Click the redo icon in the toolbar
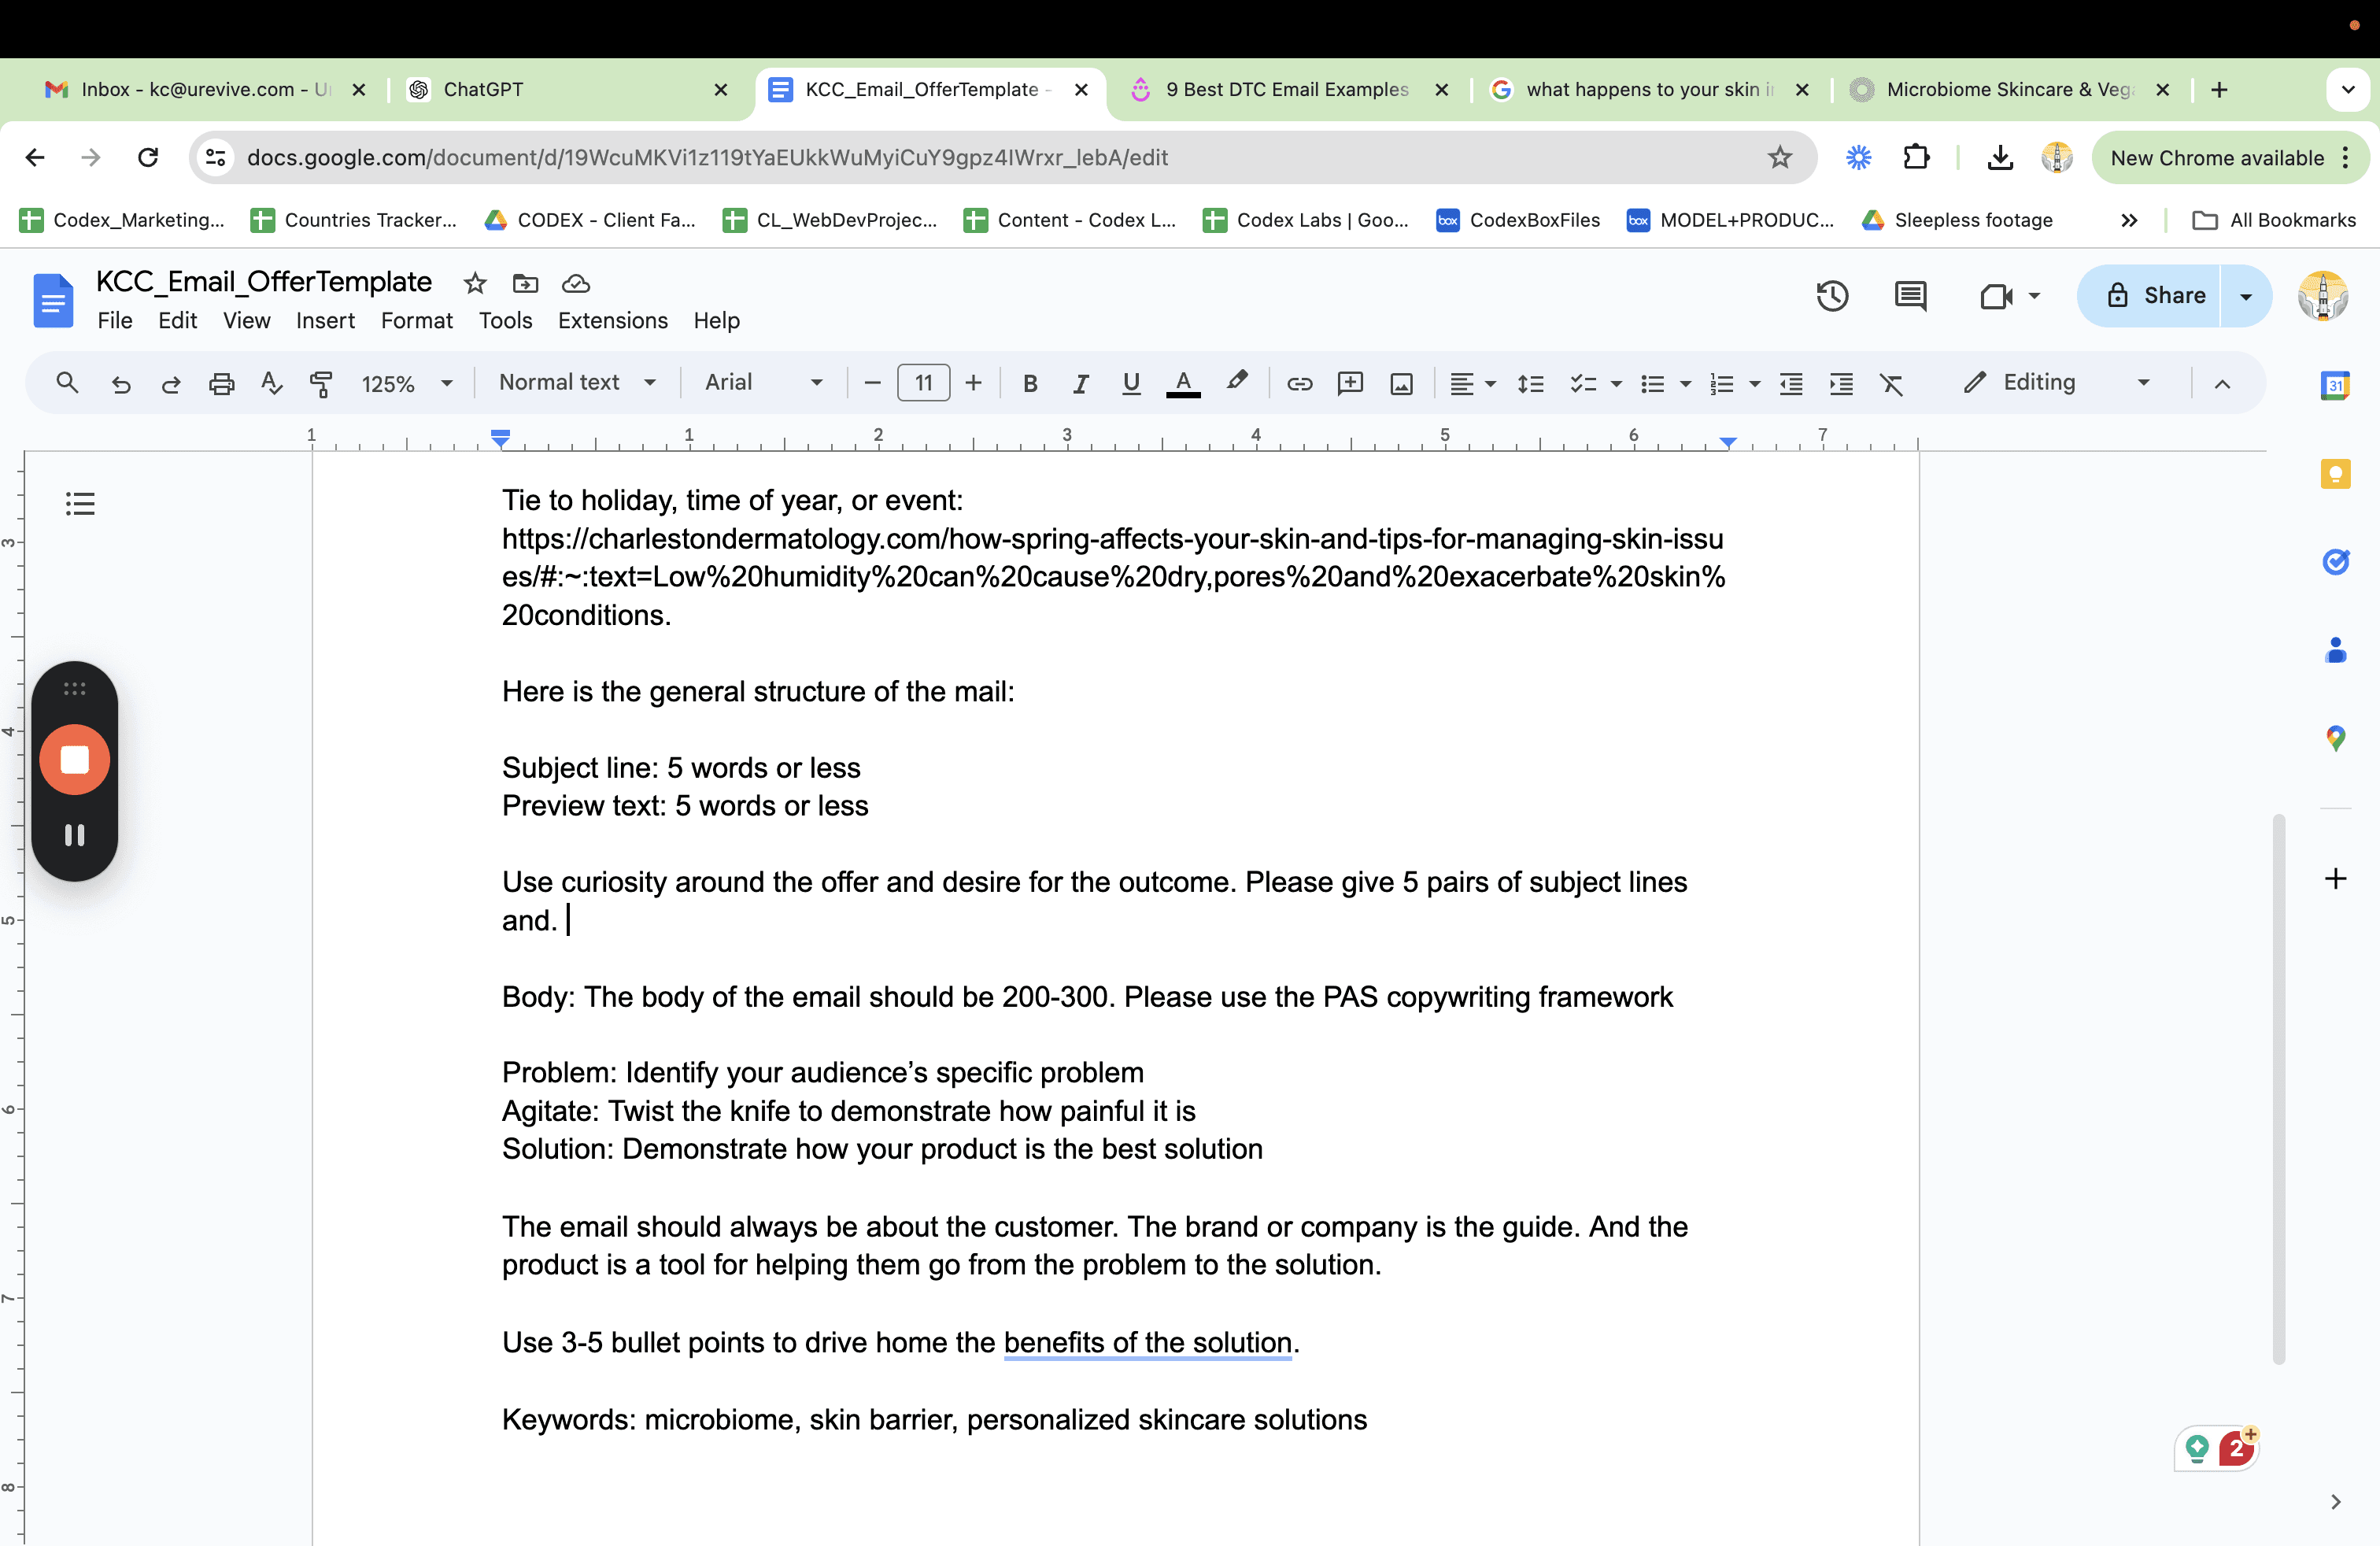Image resolution: width=2380 pixels, height=1546 pixels. pos(171,383)
